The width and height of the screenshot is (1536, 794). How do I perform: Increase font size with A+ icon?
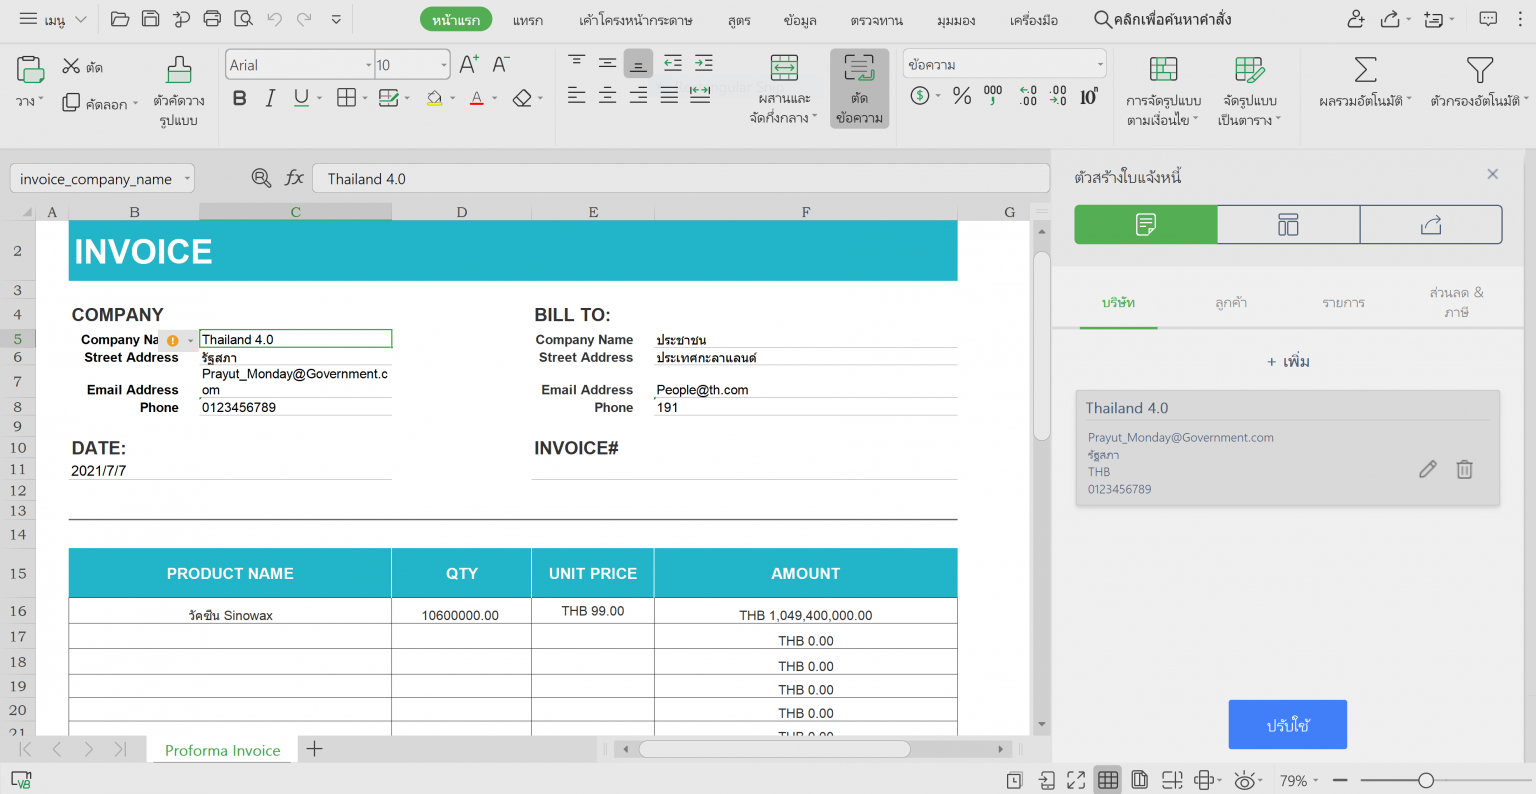469,65
